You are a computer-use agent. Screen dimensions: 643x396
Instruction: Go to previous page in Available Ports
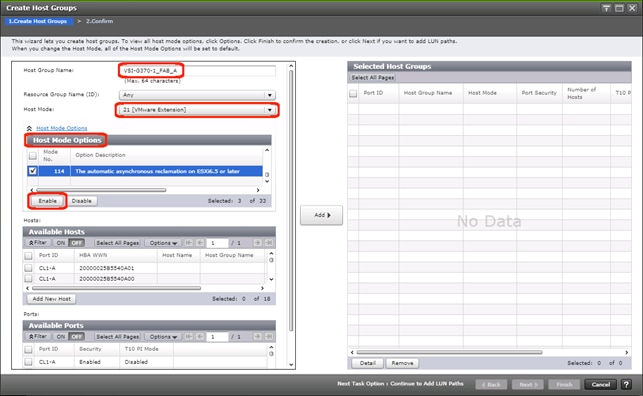[200, 337]
